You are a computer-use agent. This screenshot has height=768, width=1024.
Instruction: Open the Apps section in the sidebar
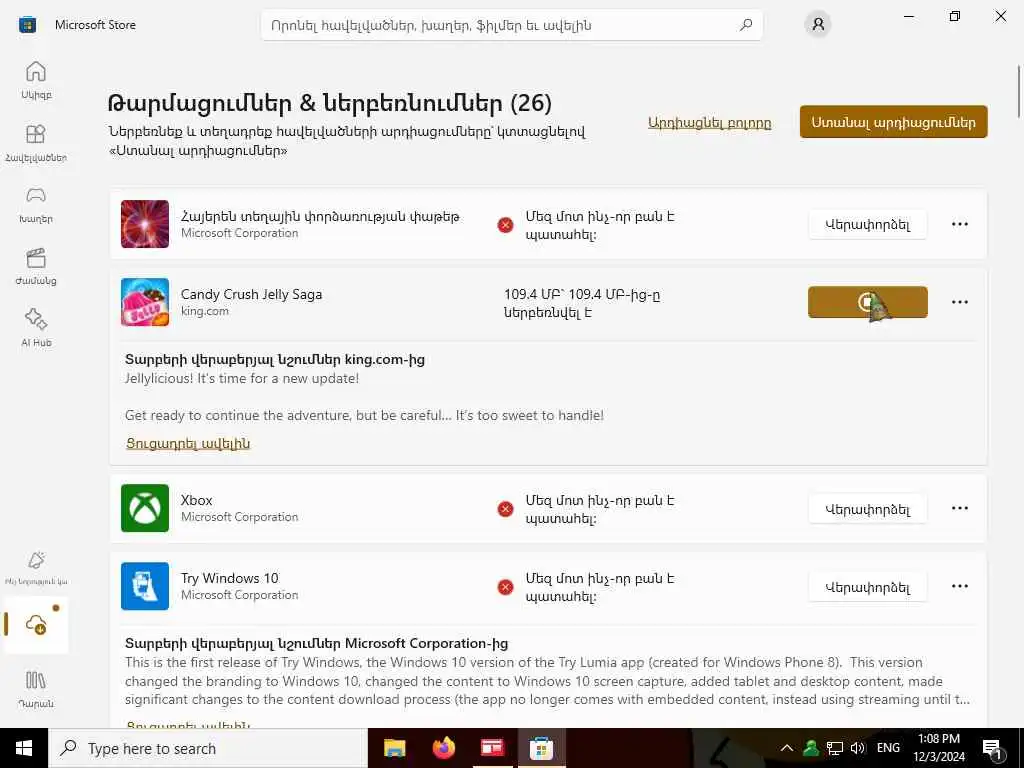pyautogui.click(x=36, y=142)
